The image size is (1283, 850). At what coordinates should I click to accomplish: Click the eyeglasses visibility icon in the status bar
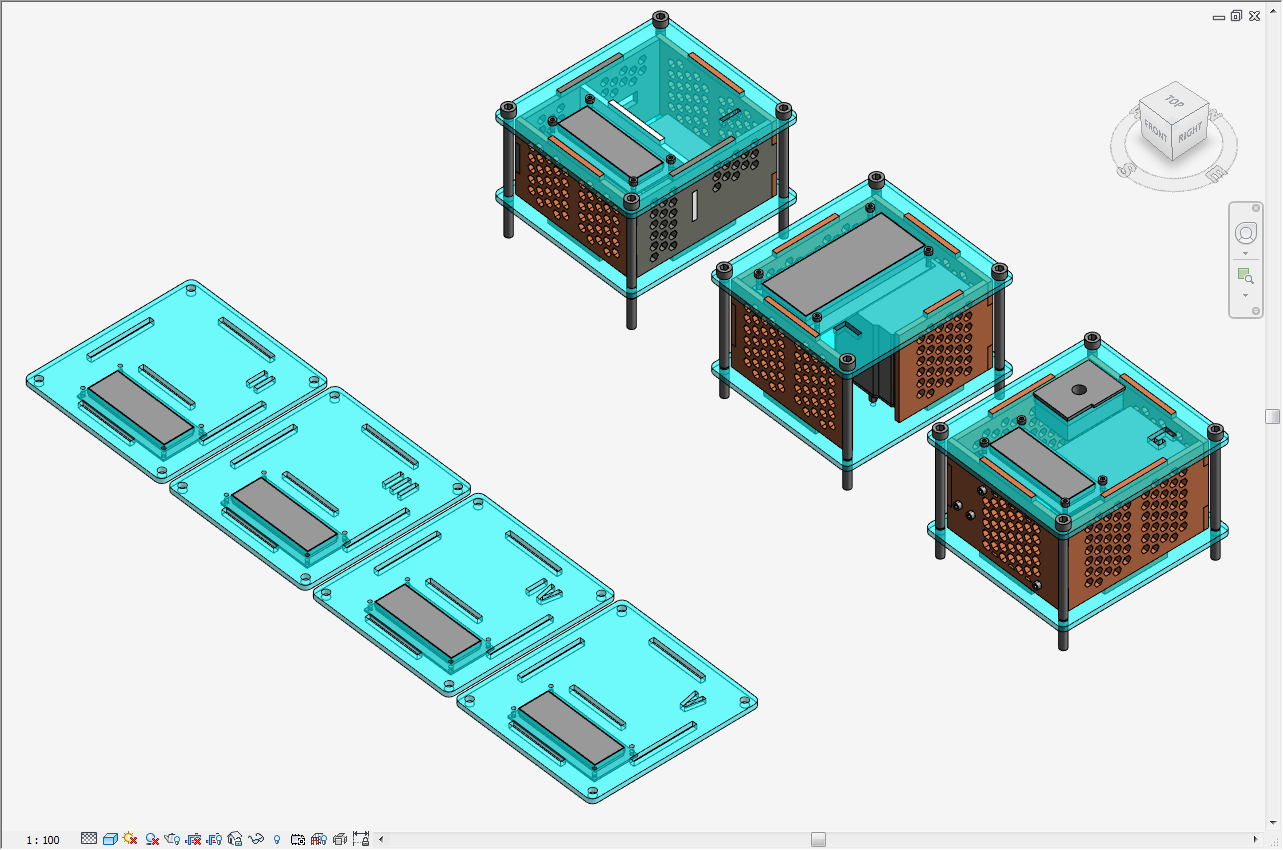256,839
